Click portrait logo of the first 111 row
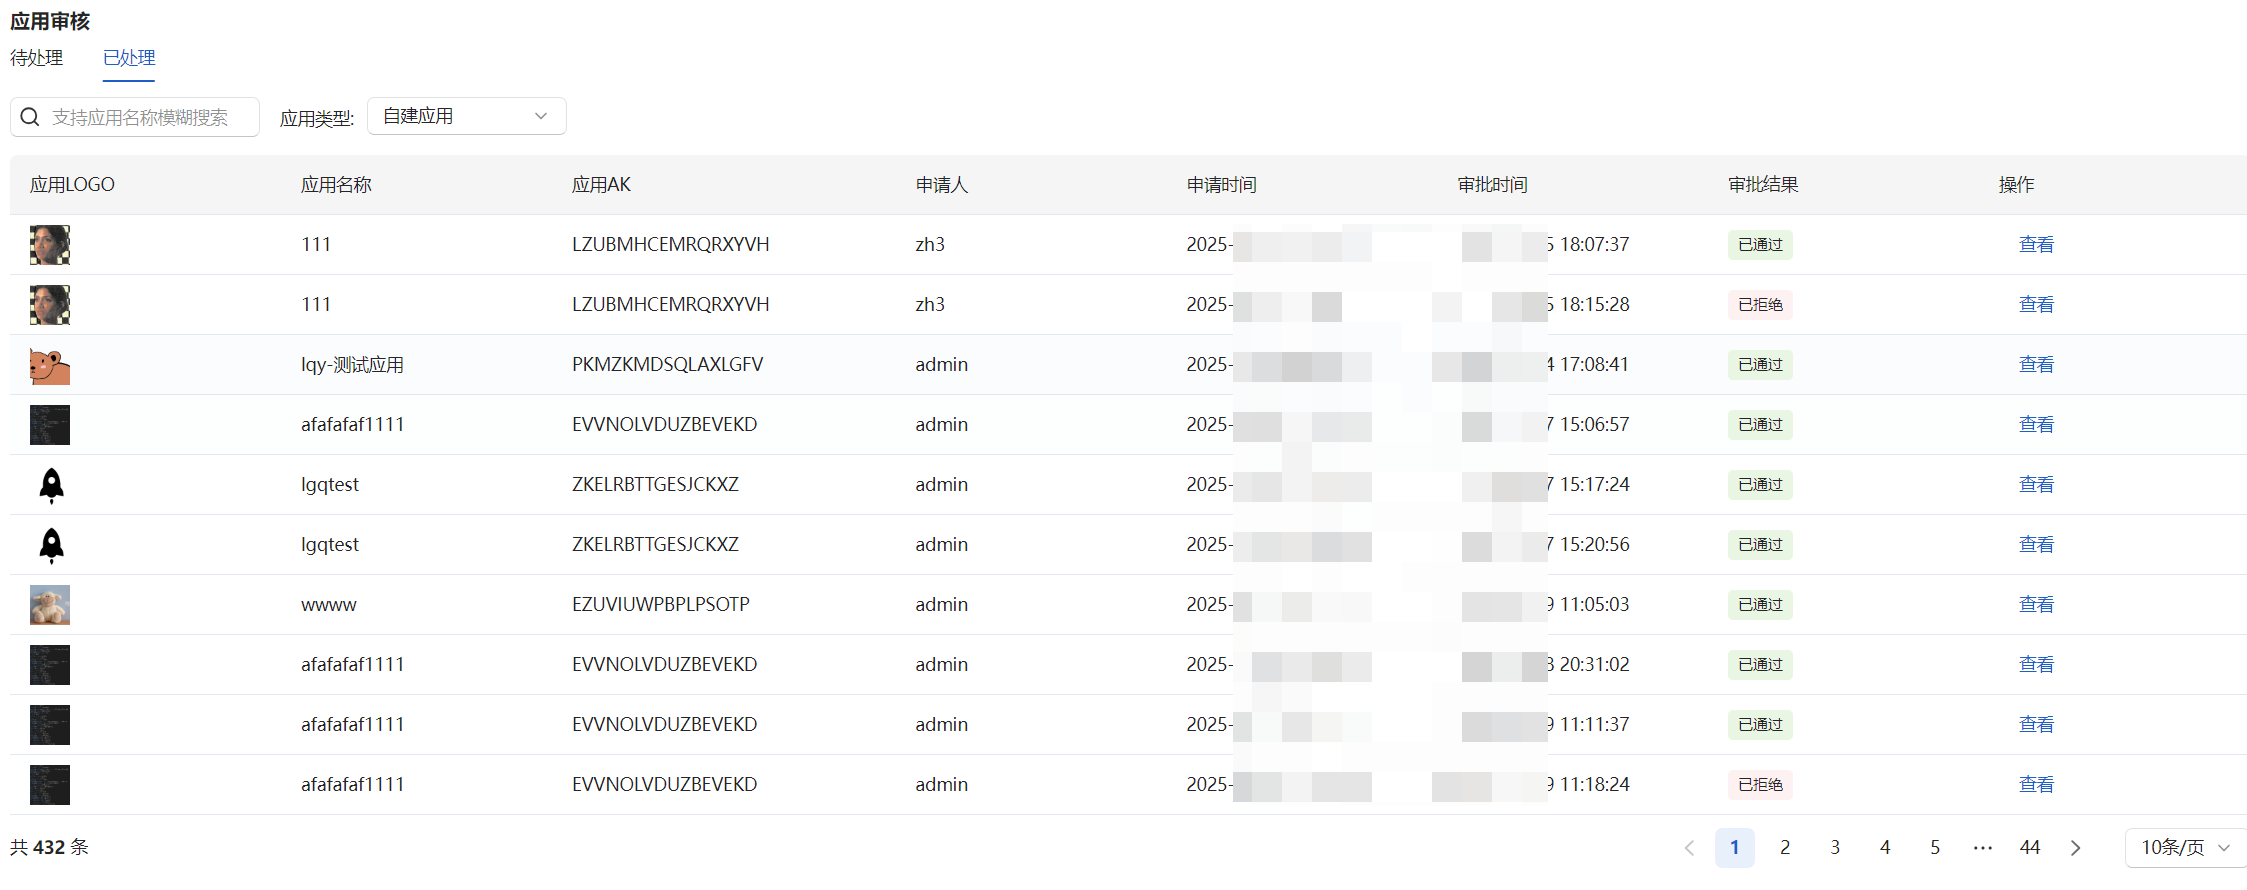The height and width of the screenshot is (890, 2247). (49, 245)
